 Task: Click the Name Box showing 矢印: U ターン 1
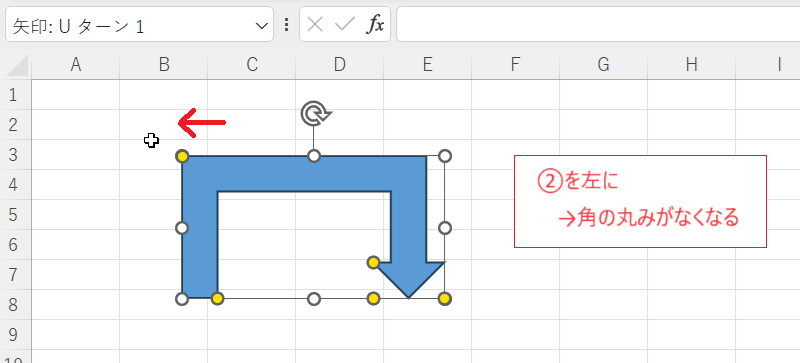pyautogui.click(x=139, y=24)
